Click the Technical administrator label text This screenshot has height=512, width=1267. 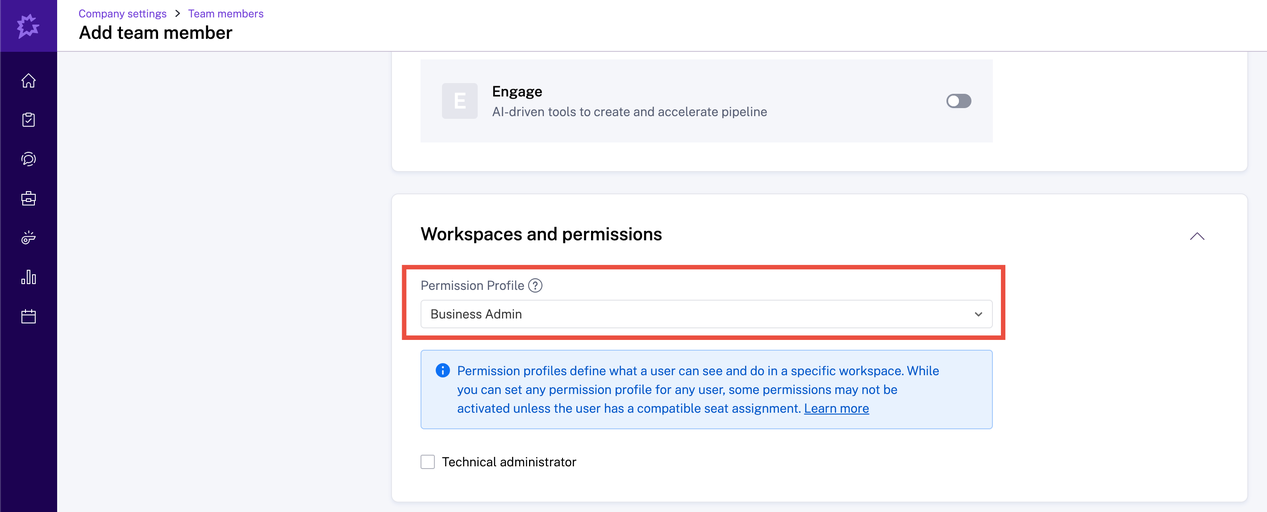coord(509,462)
